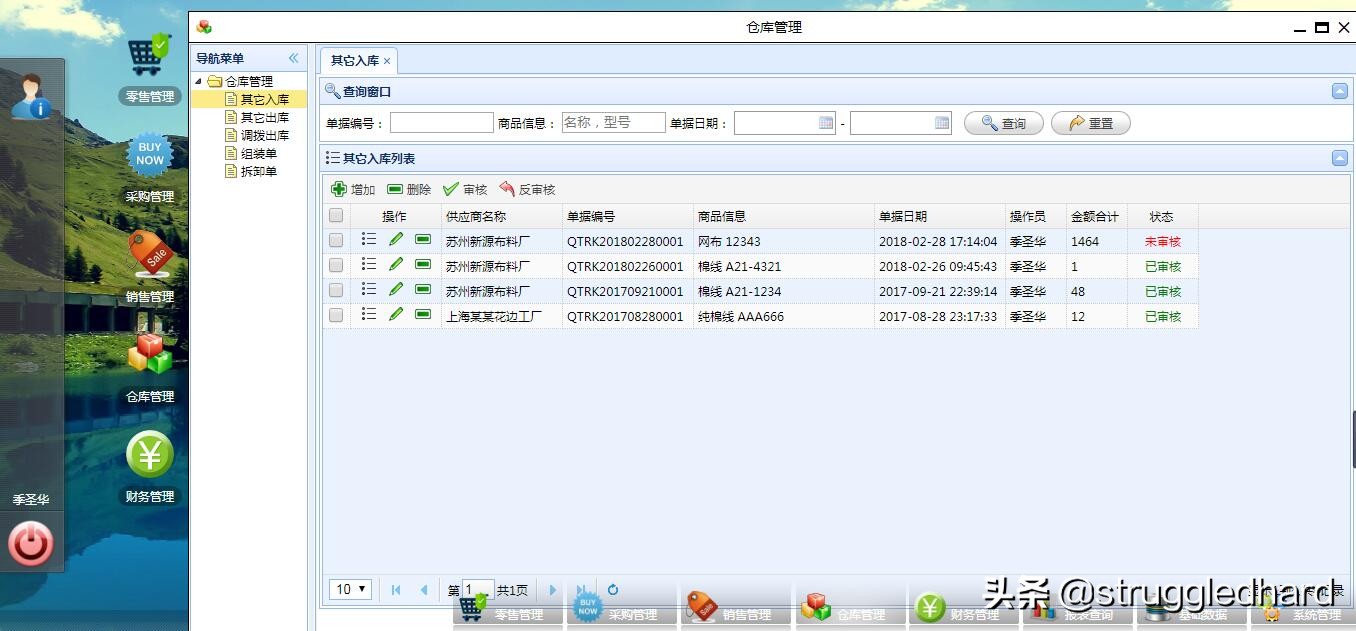
Task: Click the pencil edit icon on first row
Action: pos(394,238)
